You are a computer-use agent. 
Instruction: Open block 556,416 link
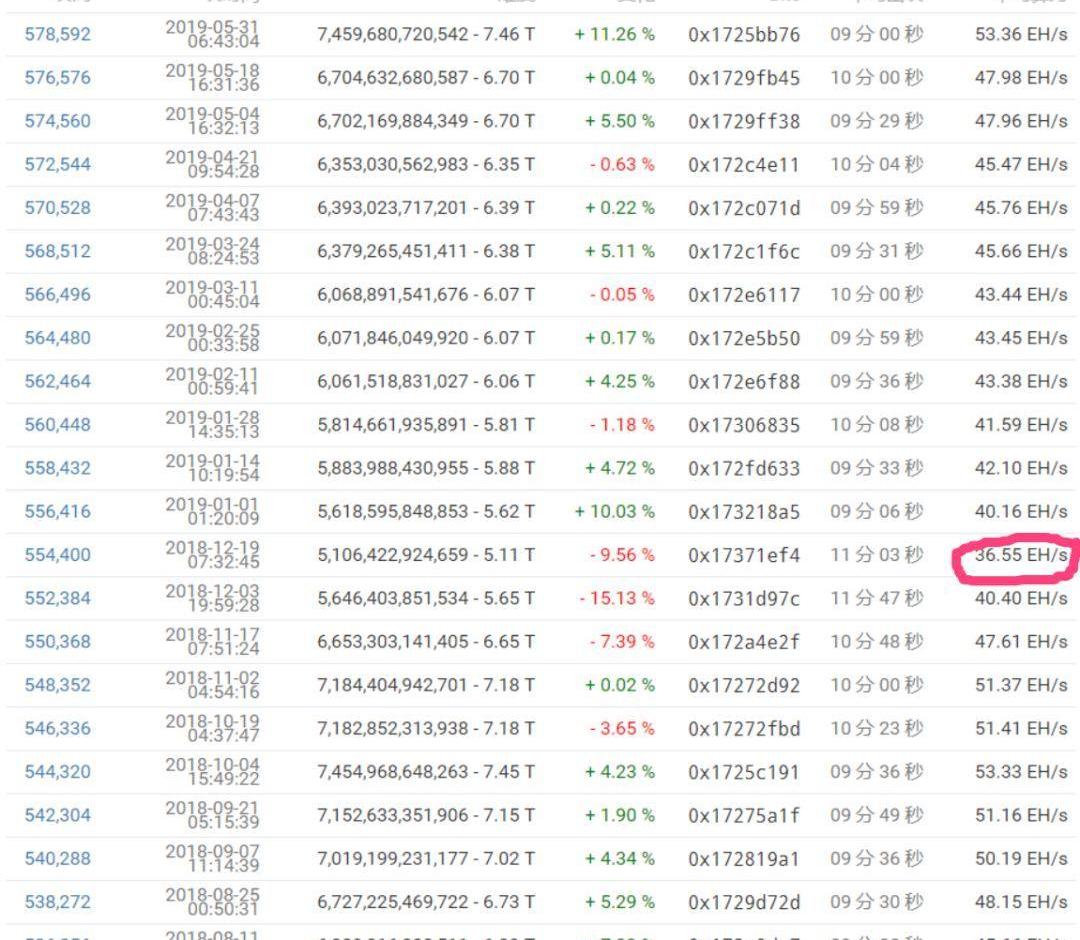(x=57, y=511)
